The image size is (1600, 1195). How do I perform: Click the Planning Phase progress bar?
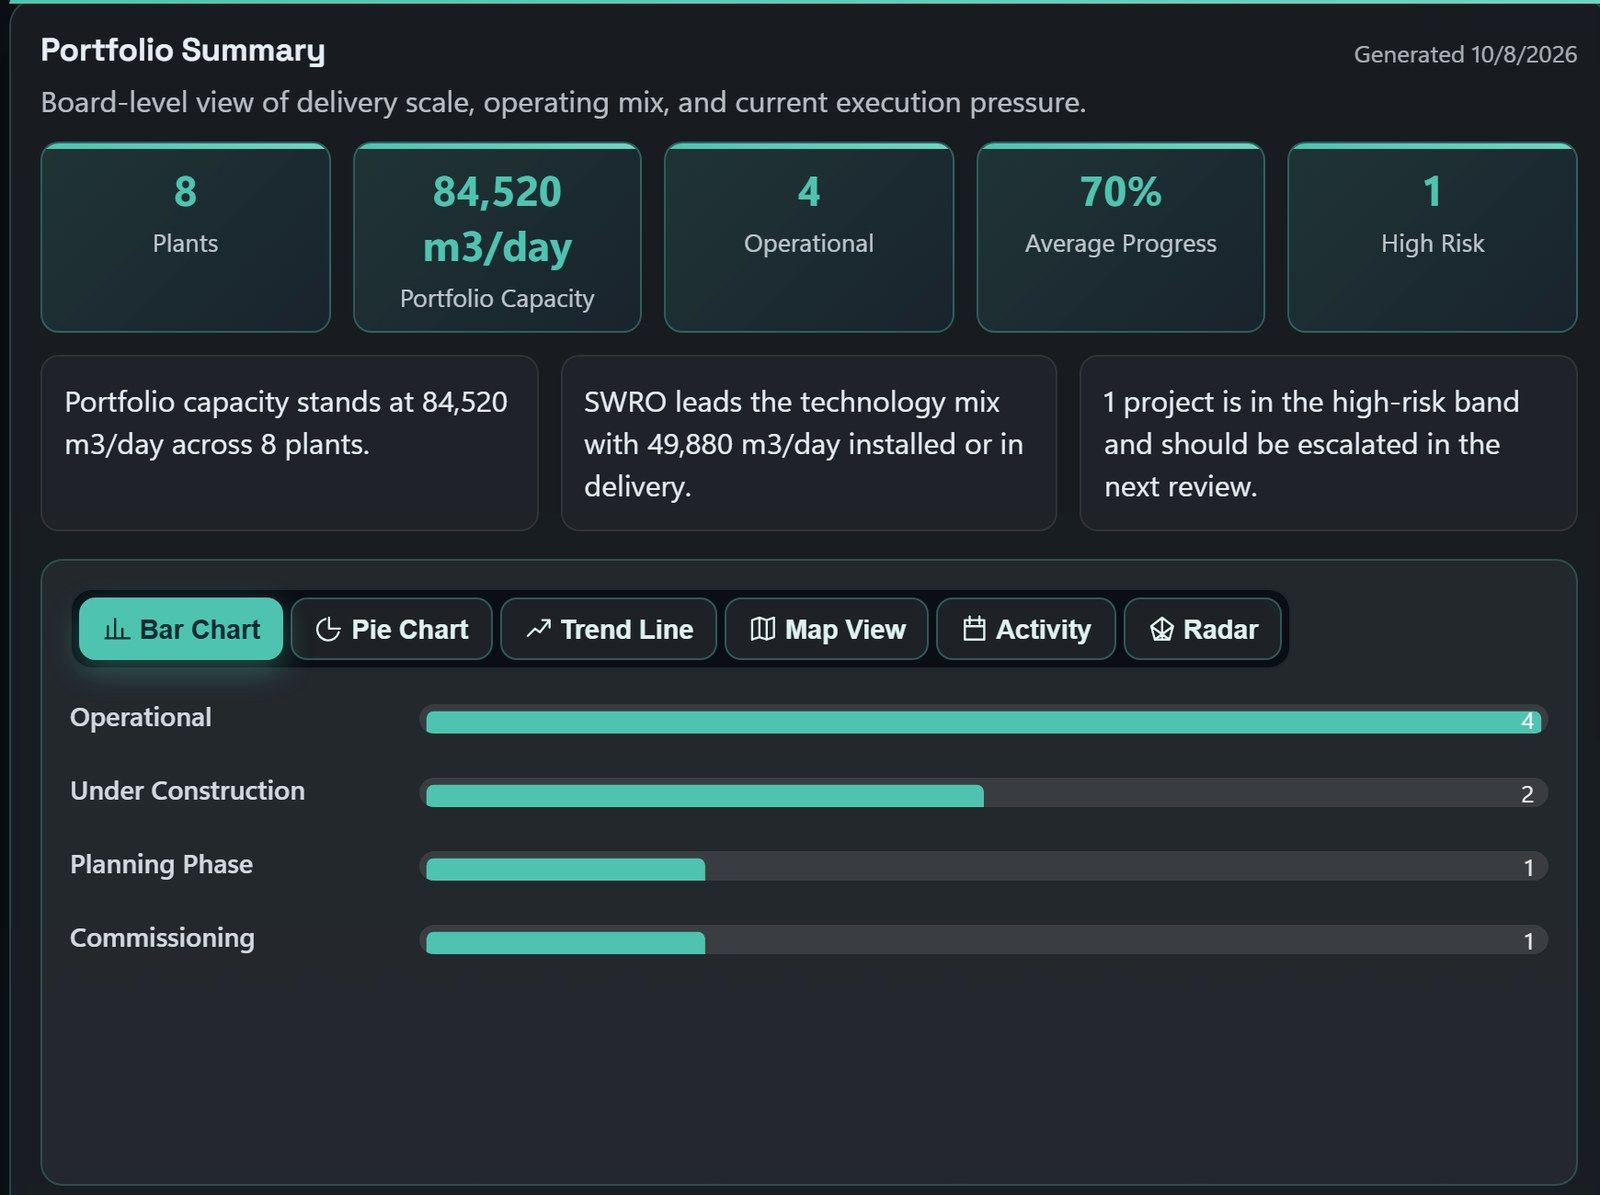(984, 867)
